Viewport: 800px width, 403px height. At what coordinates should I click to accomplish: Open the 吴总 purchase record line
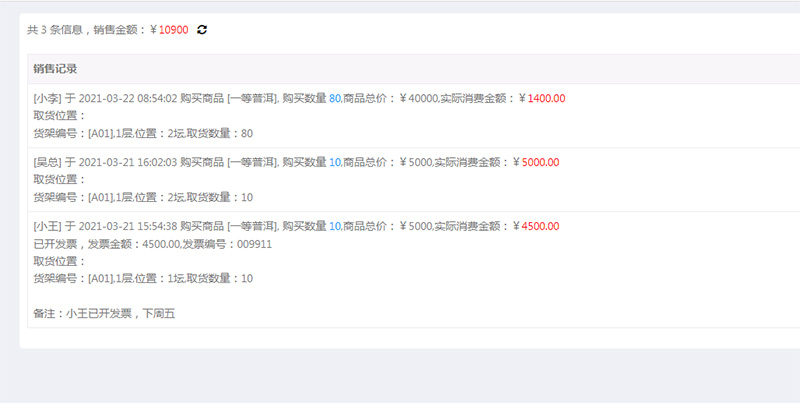[296, 162]
